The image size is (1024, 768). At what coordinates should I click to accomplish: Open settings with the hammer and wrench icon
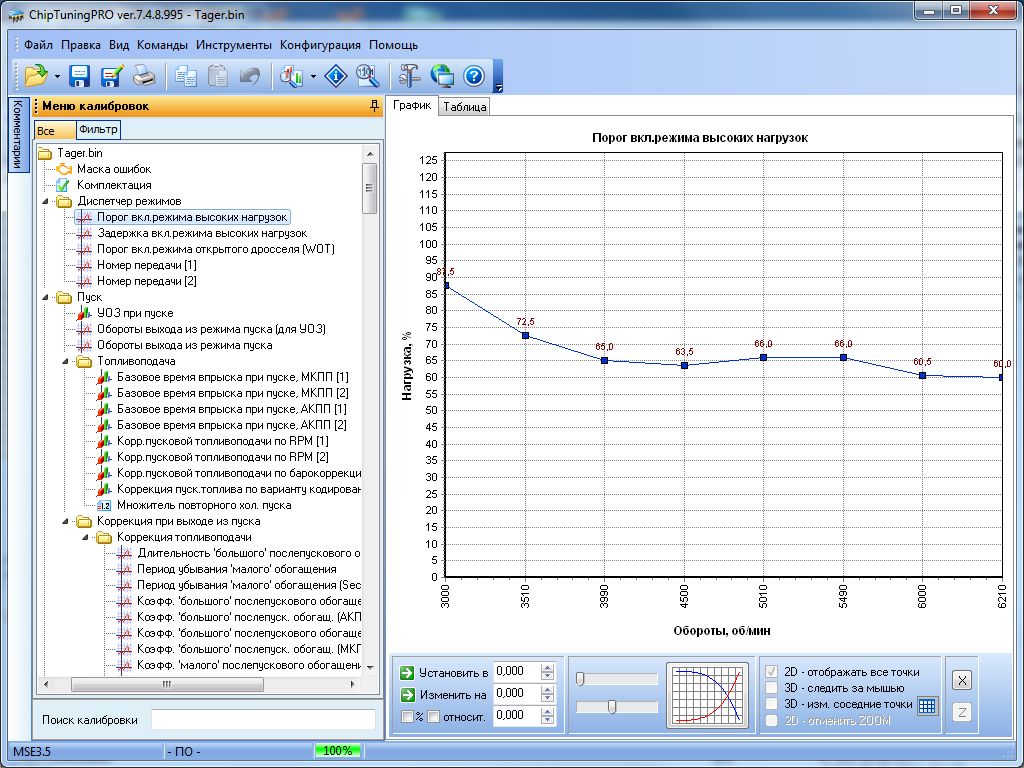pyautogui.click(x=410, y=75)
